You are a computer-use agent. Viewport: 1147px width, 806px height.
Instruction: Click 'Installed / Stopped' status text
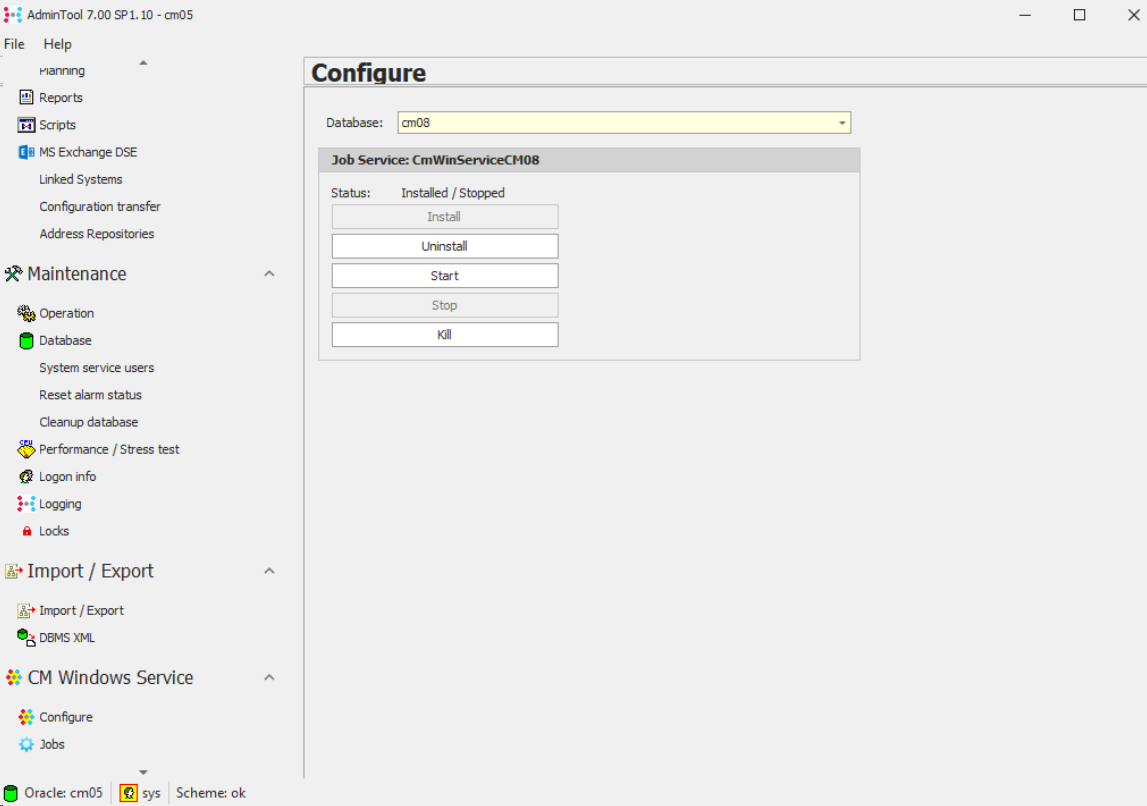point(453,193)
